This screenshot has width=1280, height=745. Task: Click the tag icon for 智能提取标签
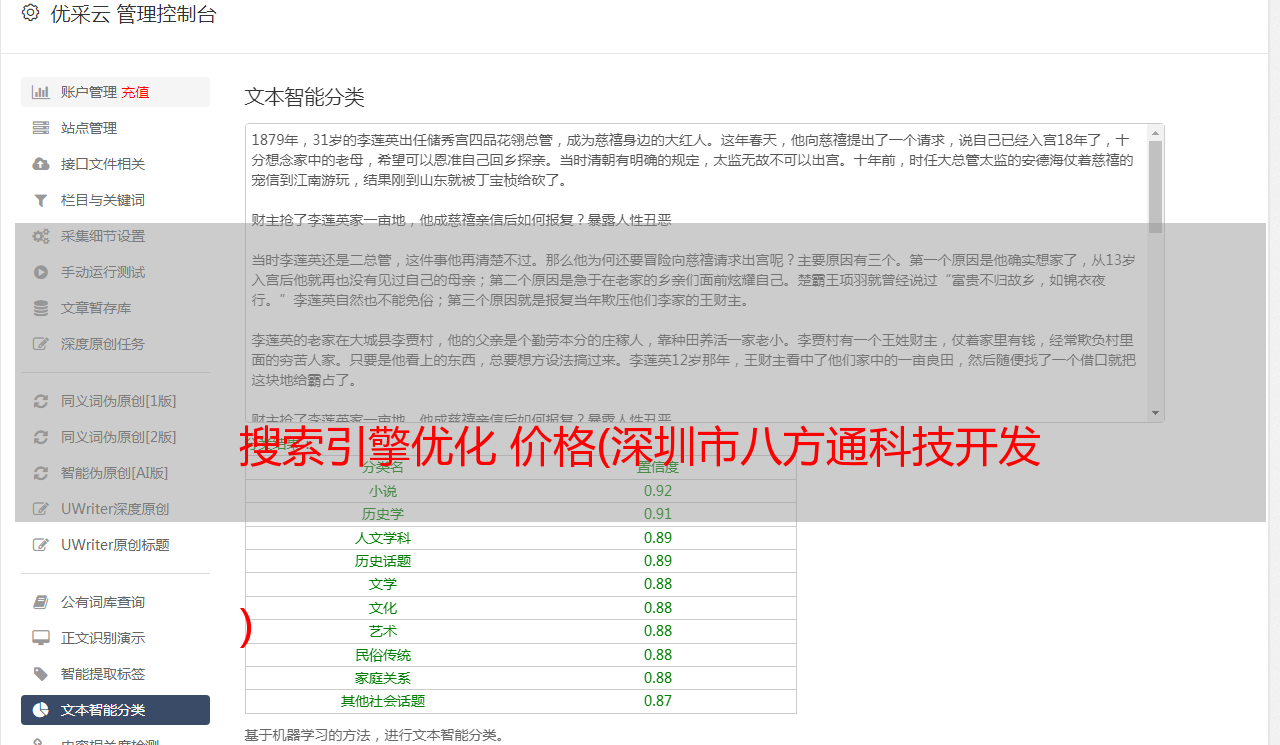[x=41, y=674]
